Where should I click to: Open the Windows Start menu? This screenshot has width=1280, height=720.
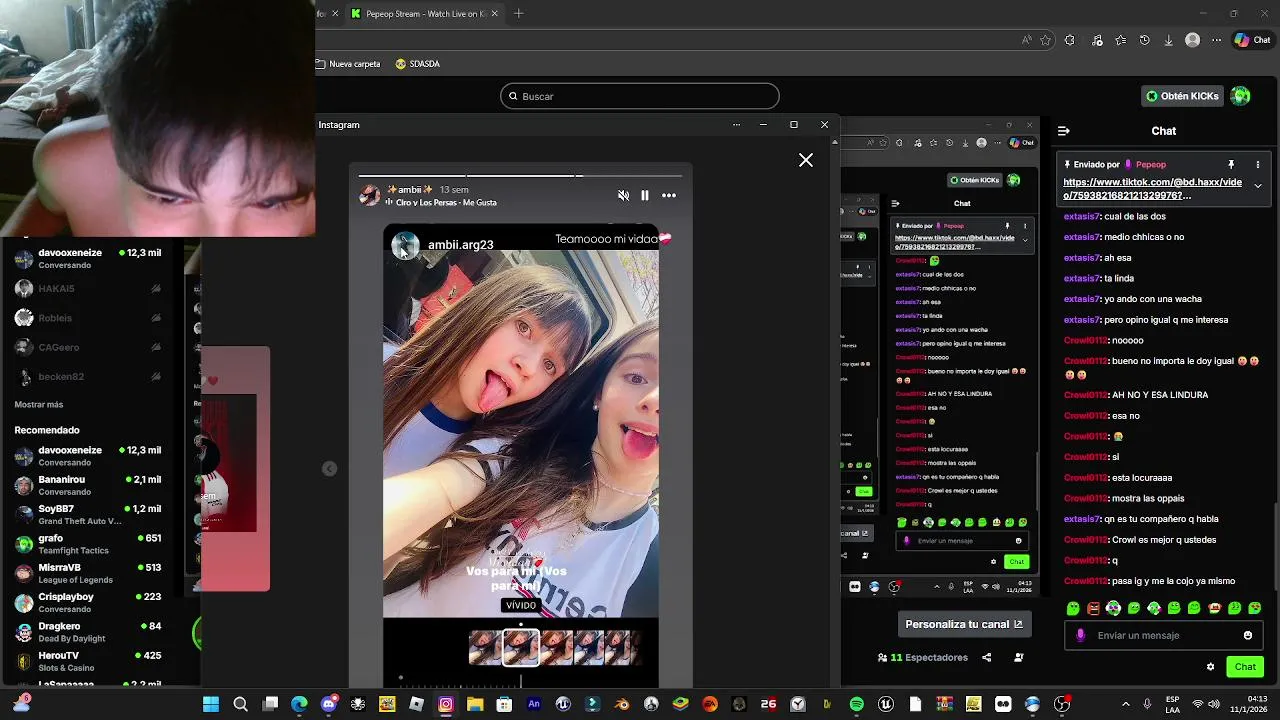click(x=211, y=704)
